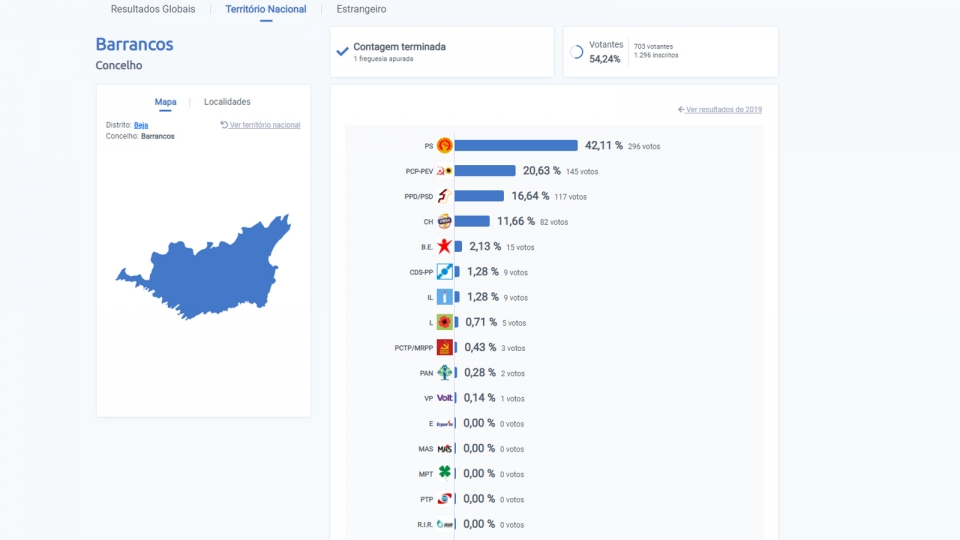Click the PAN tree logo

coord(444,373)
